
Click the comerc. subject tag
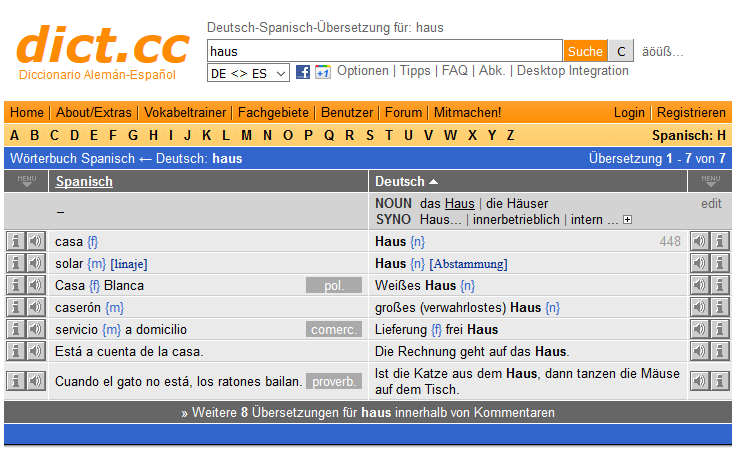point(334,329)
